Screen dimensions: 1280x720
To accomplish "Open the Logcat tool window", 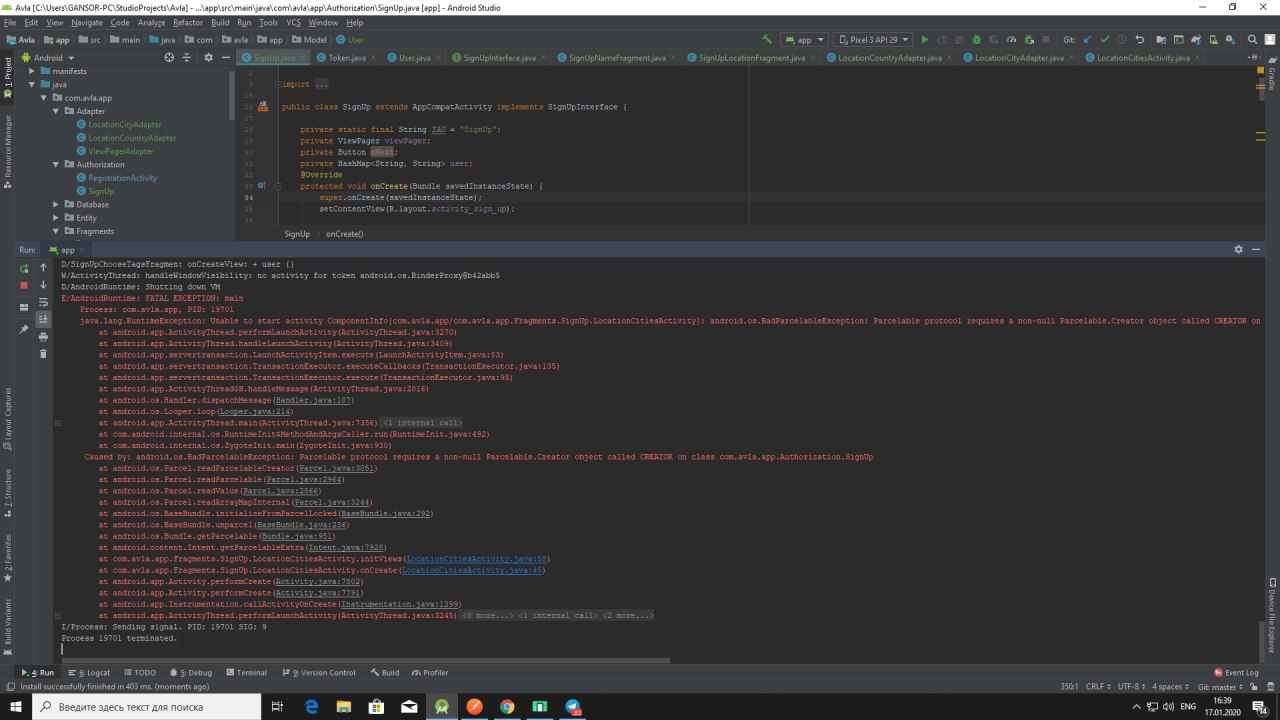I will [90, 673].
